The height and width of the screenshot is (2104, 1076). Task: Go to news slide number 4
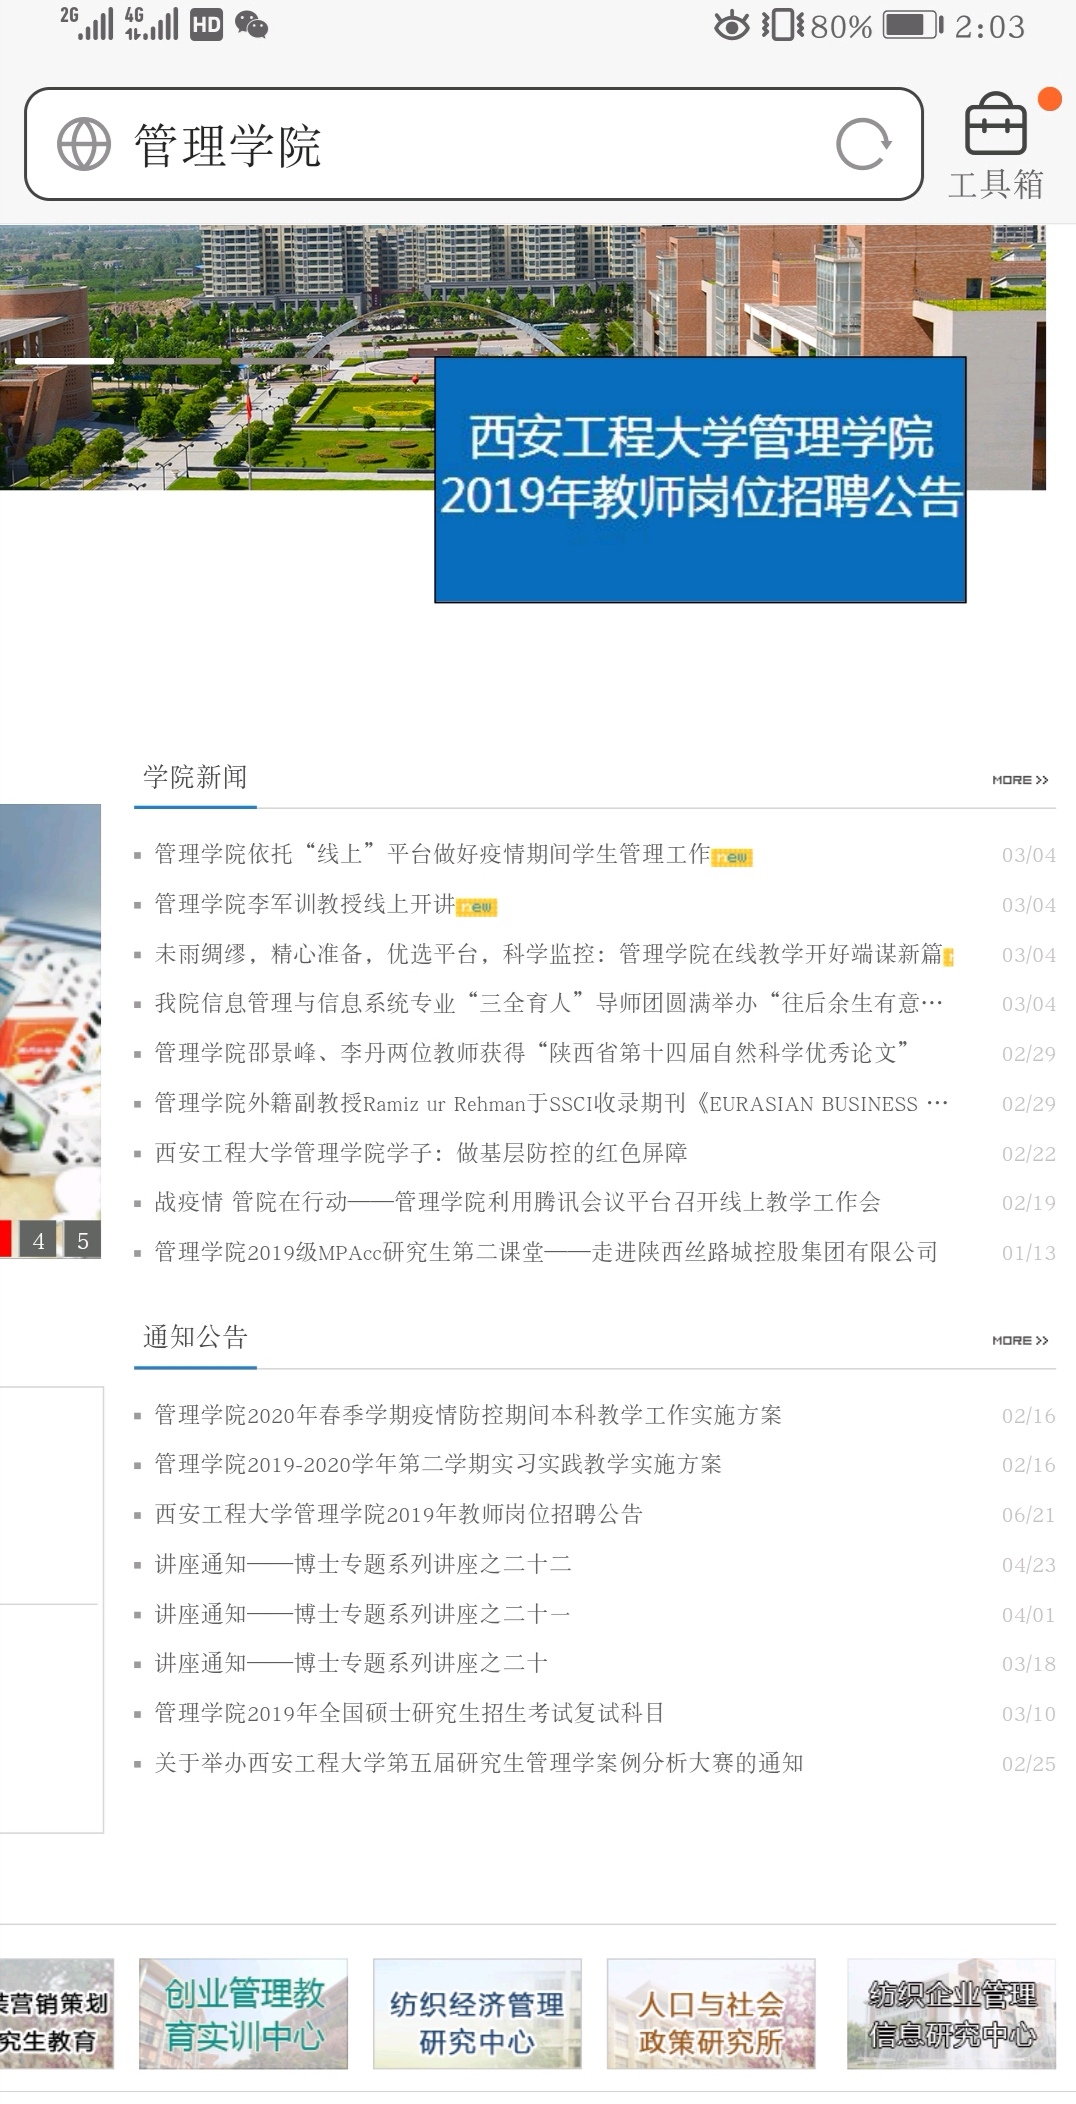pos(39,1241)
